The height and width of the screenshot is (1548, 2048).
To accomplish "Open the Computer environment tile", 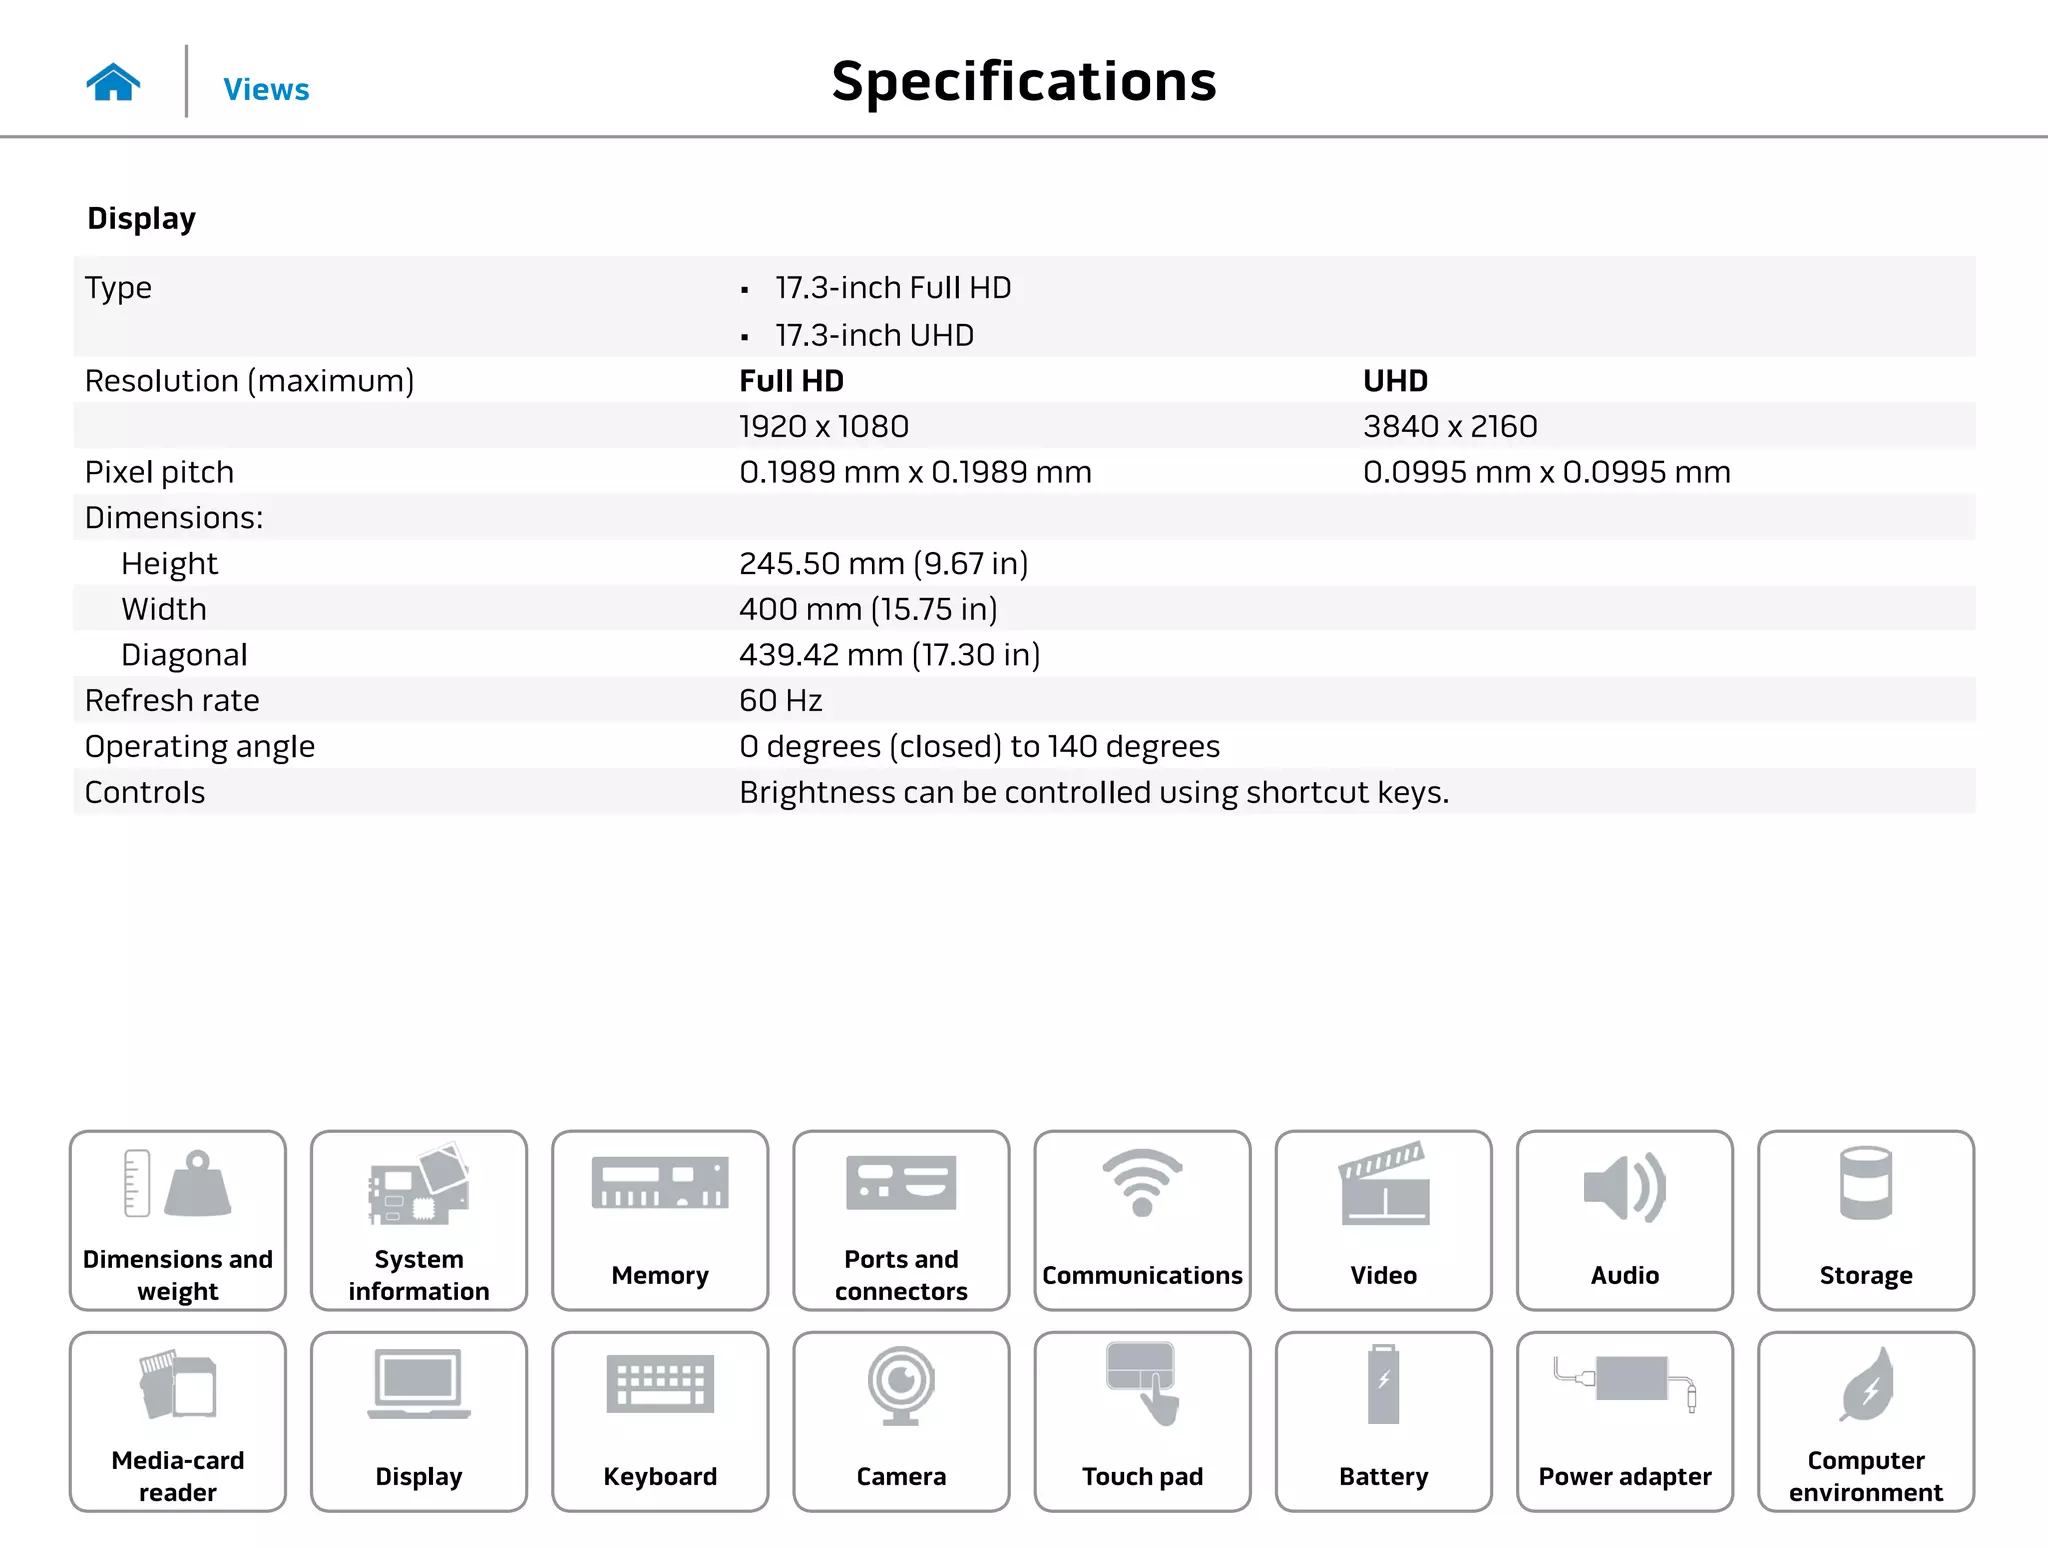I will pos(1866,1421).
